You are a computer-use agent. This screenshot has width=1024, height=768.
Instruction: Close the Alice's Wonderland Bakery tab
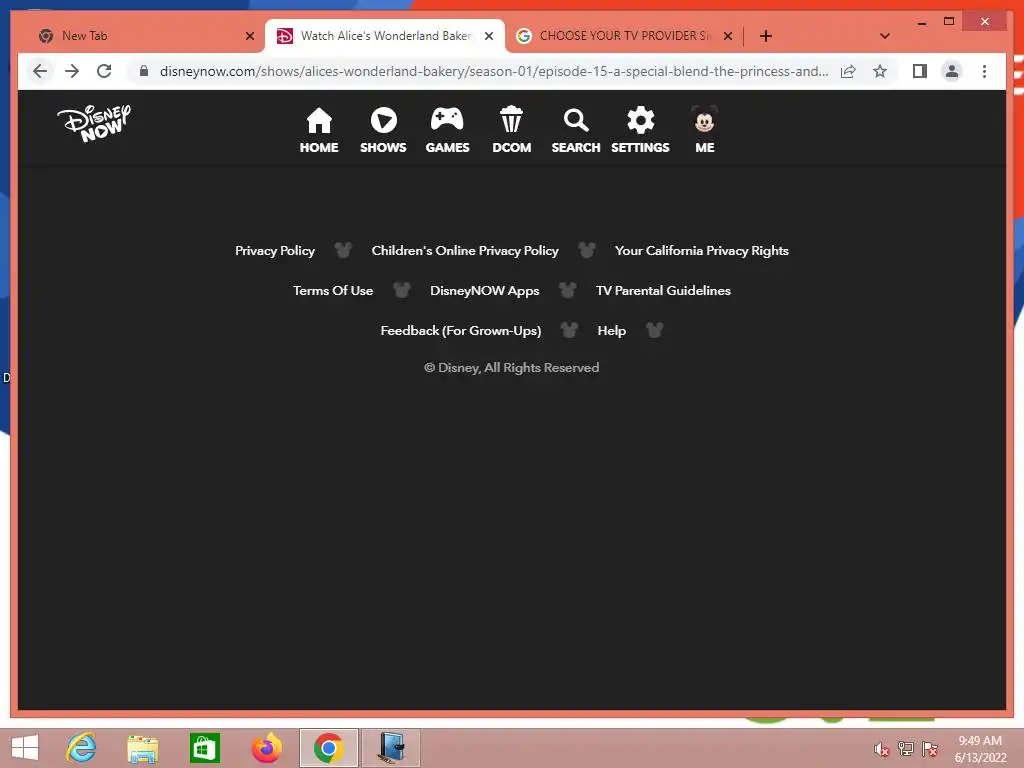[x=488, y=36]
